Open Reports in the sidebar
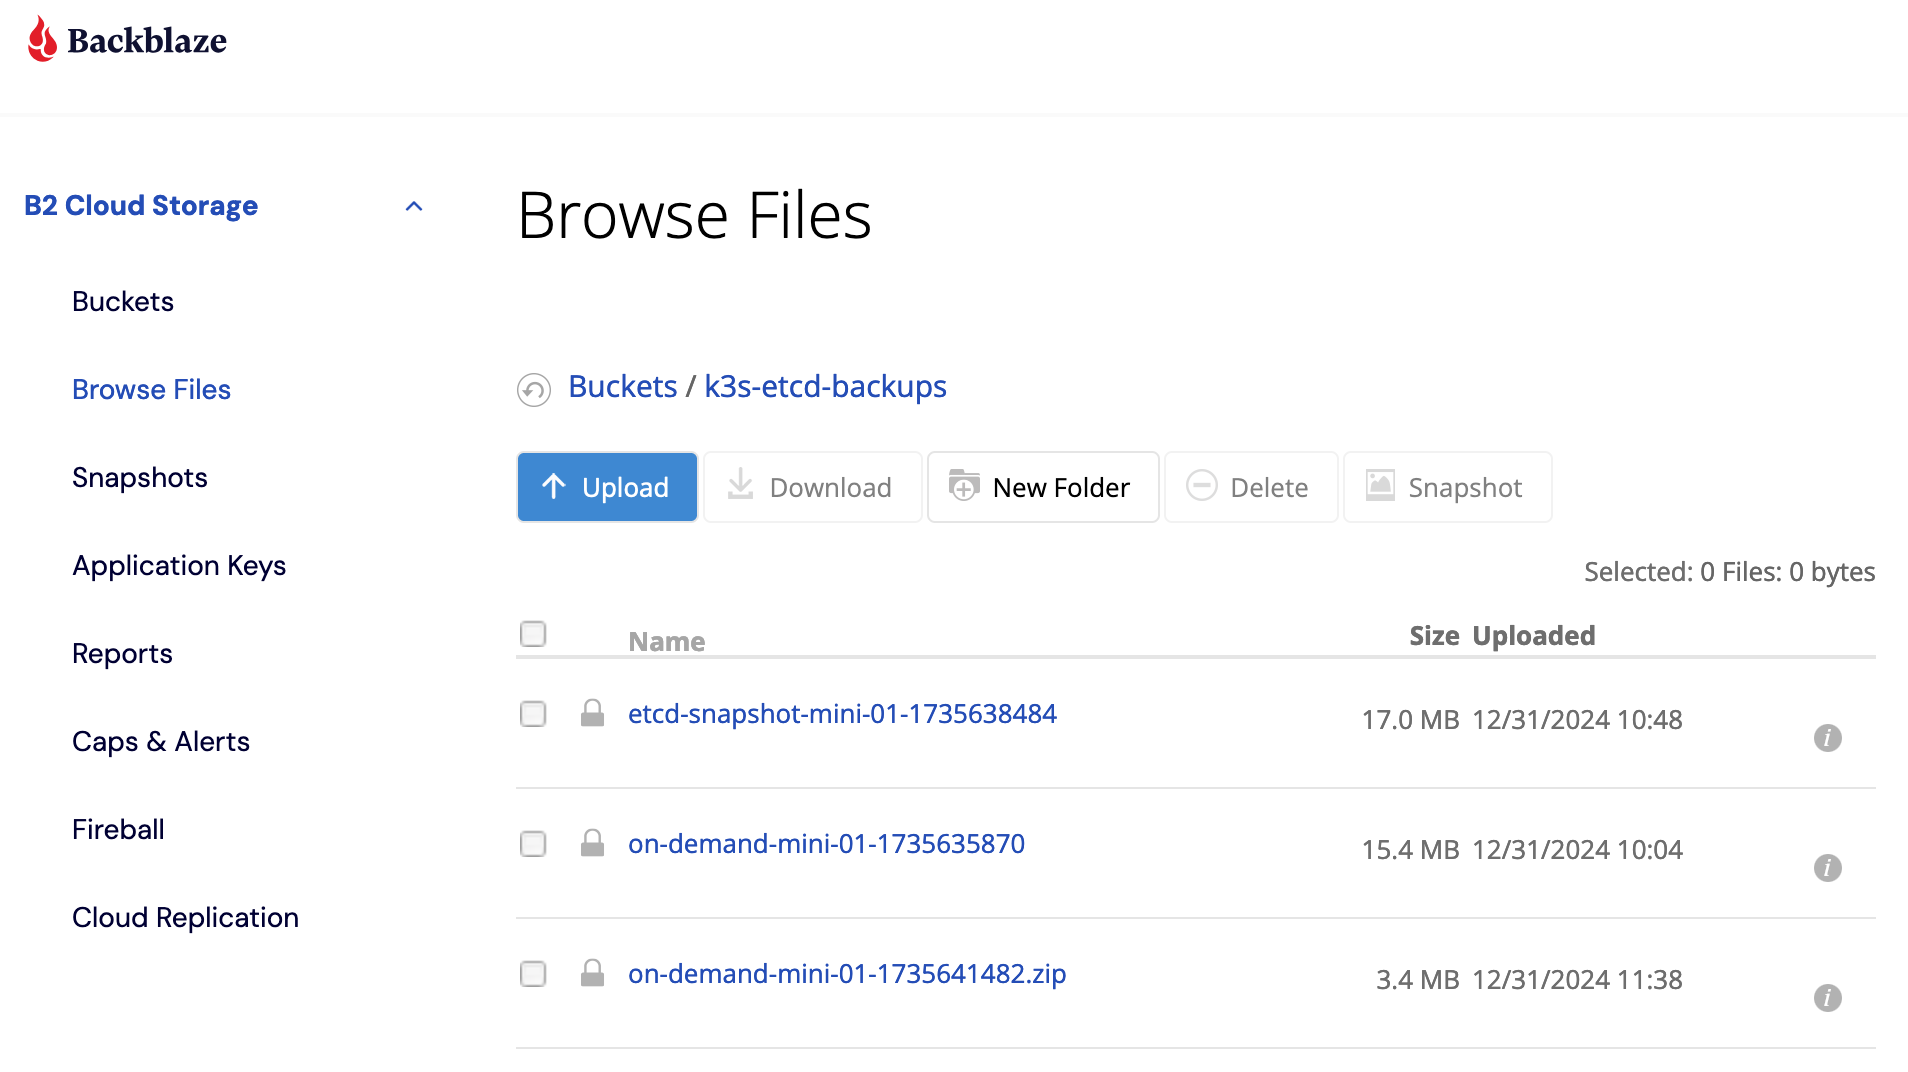 click(x=122, y=653)
